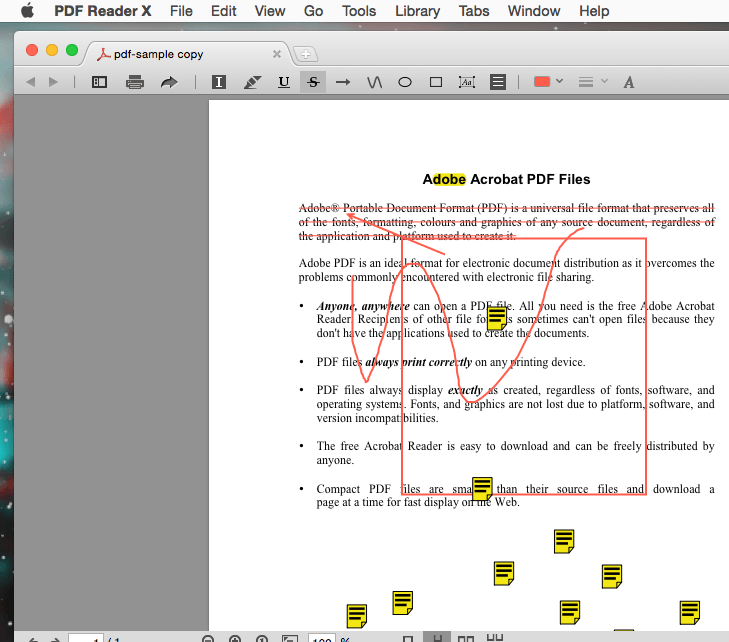The width and height of the screenshot is (729, 642).
Task: Click the line thickness icon
Action: [586, 82]
